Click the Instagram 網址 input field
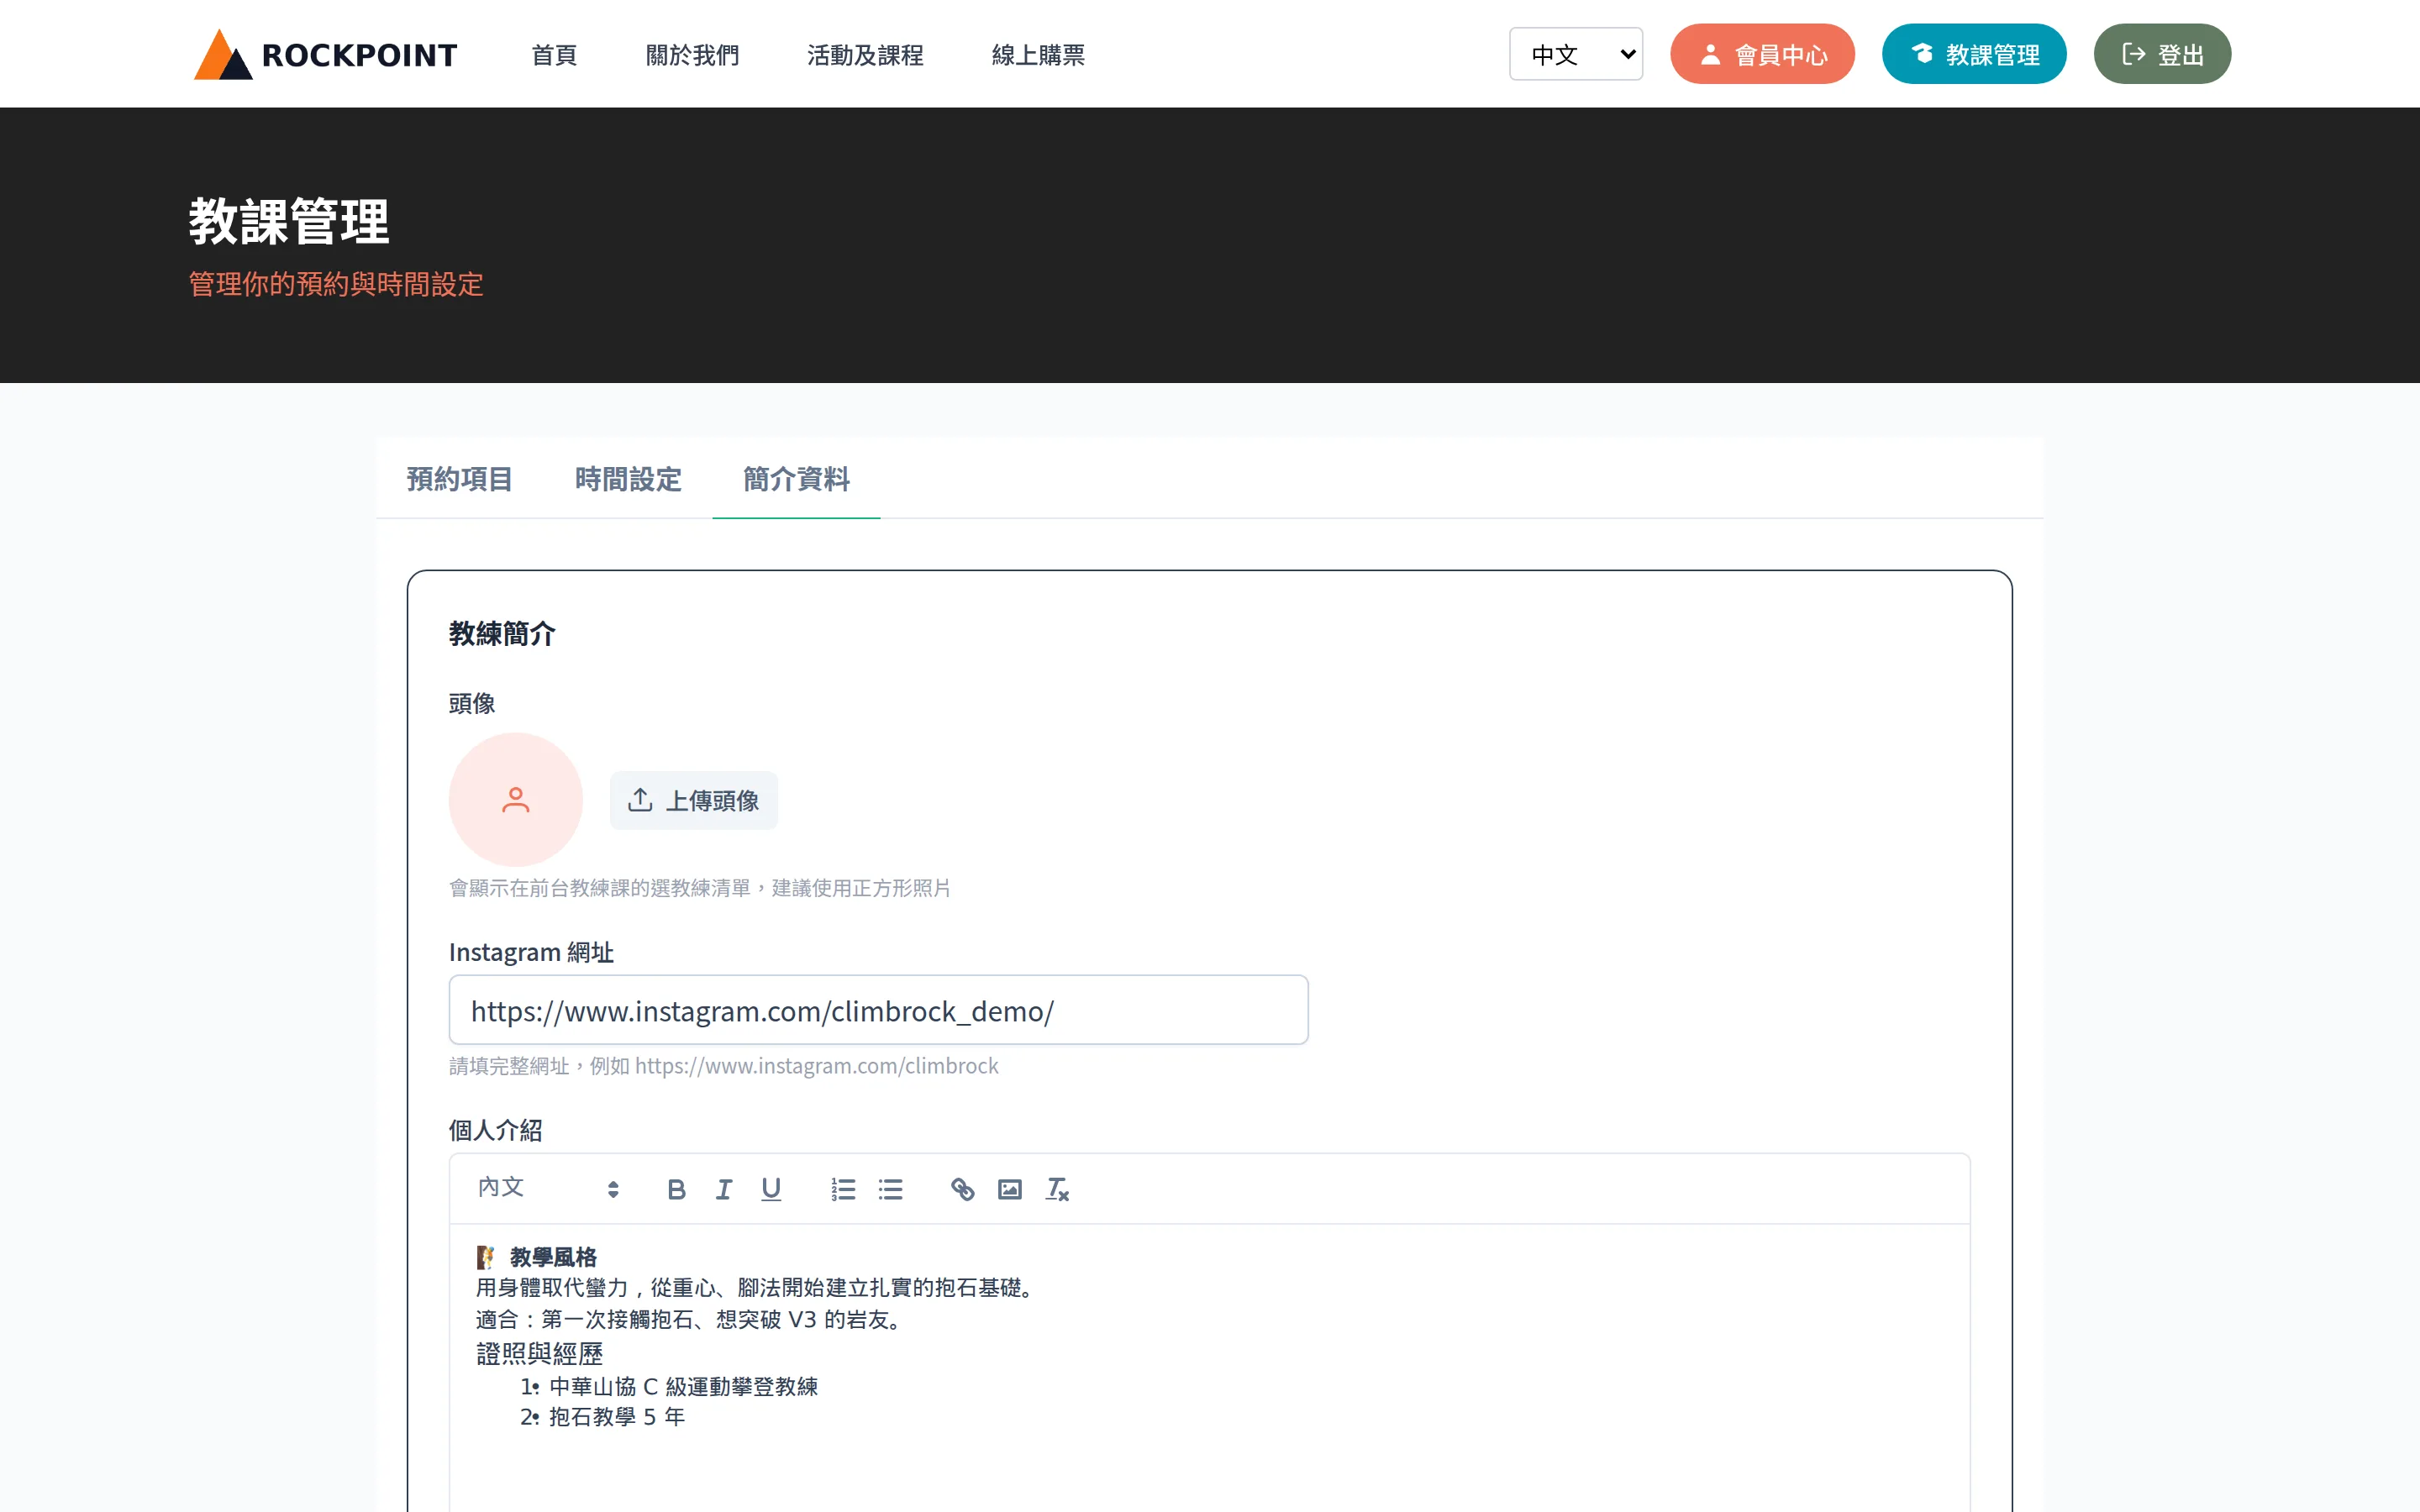The height and width of the screenshot is (1512, 2420). click(878, 1010)
